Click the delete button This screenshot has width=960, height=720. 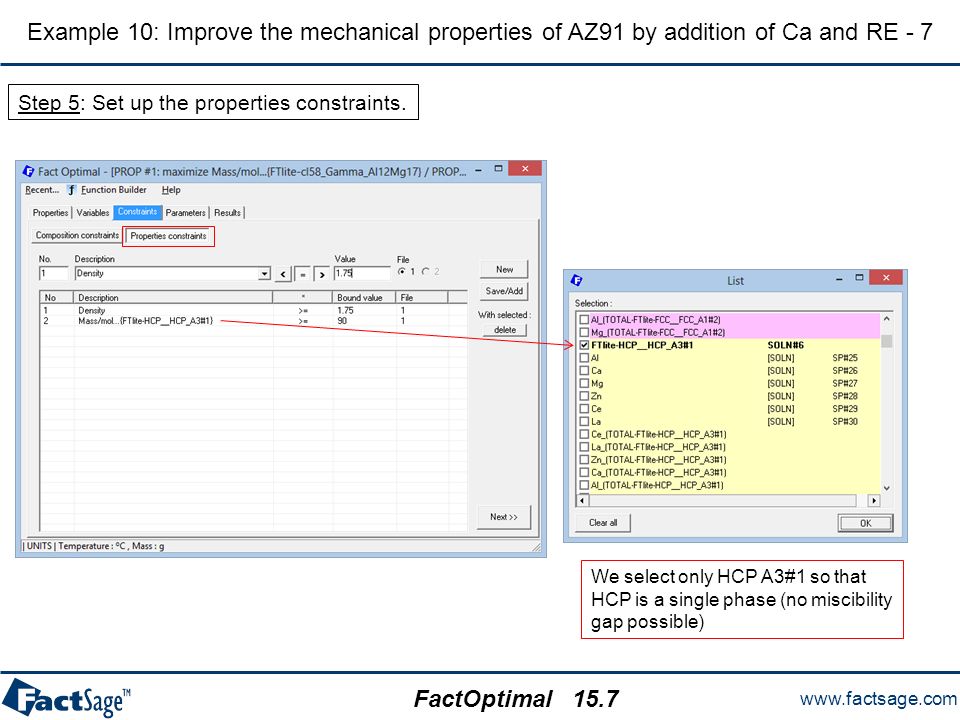click(x=504, y=330)
